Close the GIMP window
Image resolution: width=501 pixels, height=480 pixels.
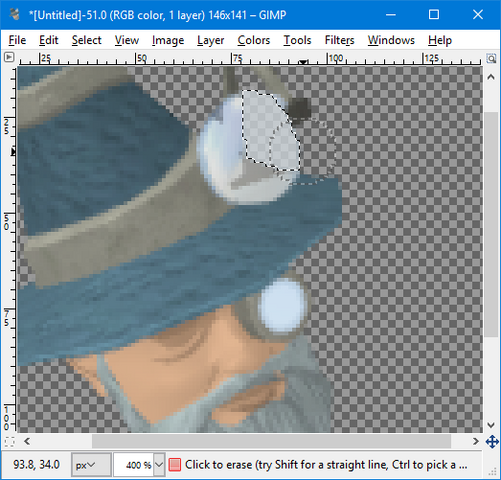(x=478, y=15)
